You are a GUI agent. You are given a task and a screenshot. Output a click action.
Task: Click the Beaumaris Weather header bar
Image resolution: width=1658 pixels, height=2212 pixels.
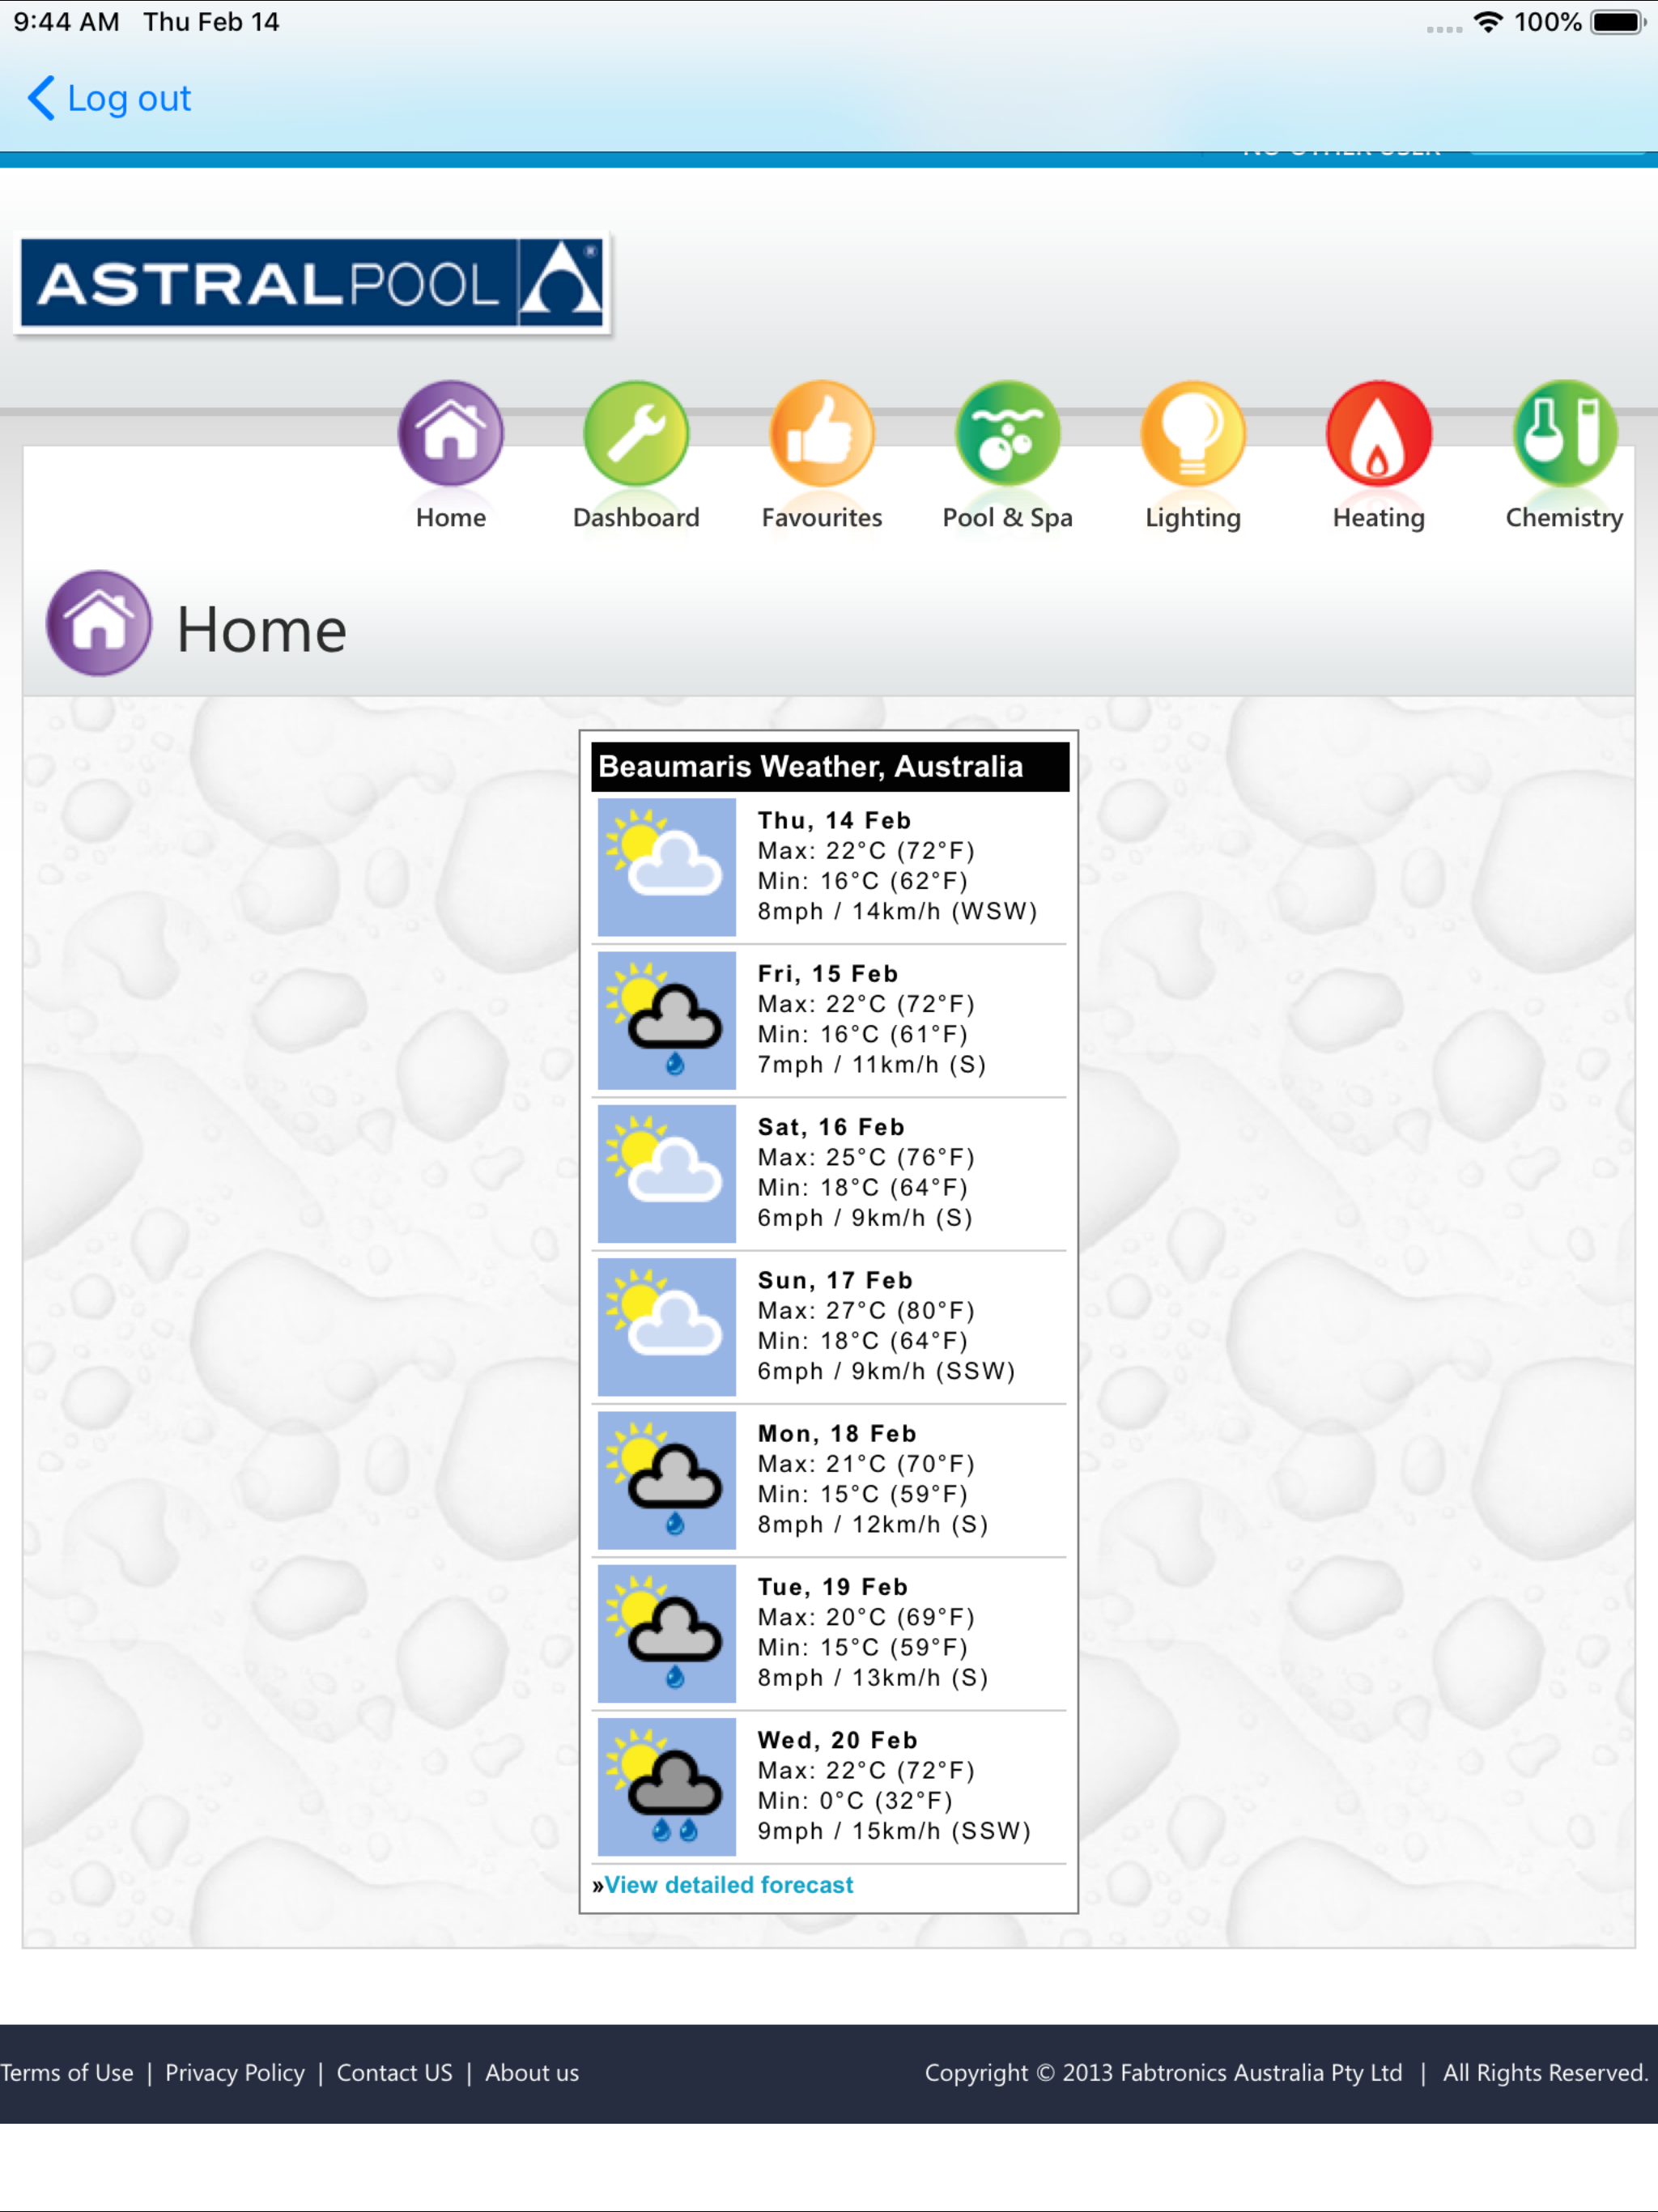(828, 767)
